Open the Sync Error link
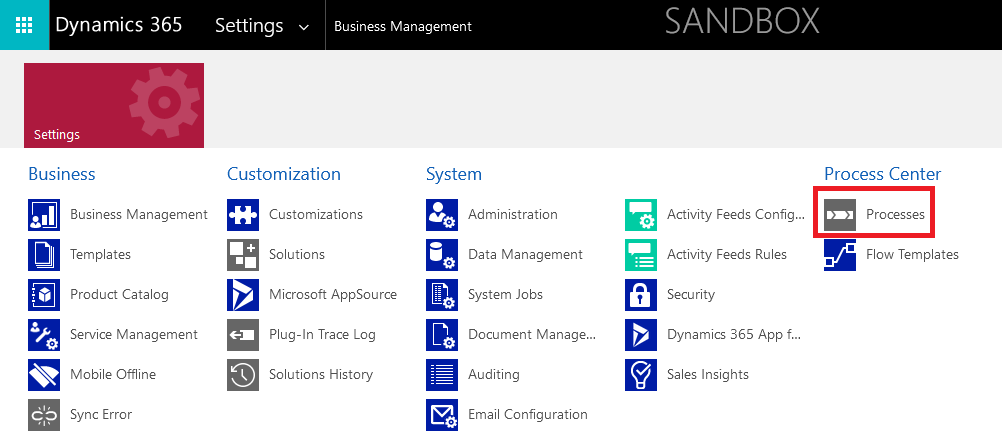 101,414
